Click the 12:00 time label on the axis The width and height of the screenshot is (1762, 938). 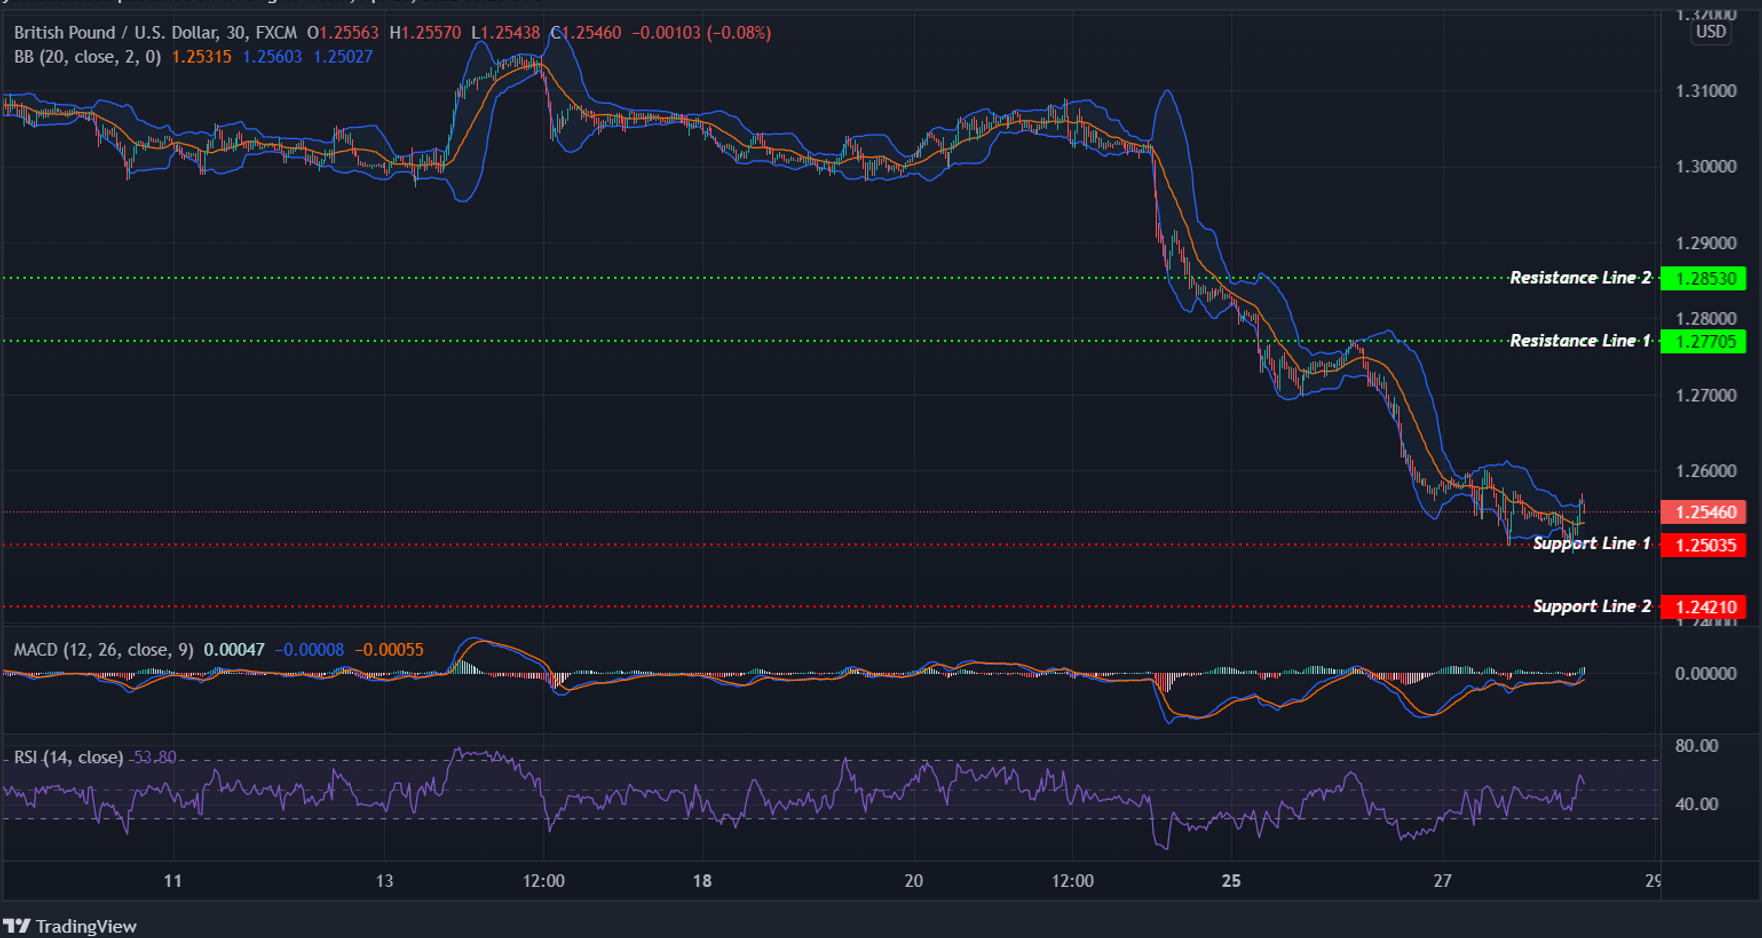pos(545,881)
